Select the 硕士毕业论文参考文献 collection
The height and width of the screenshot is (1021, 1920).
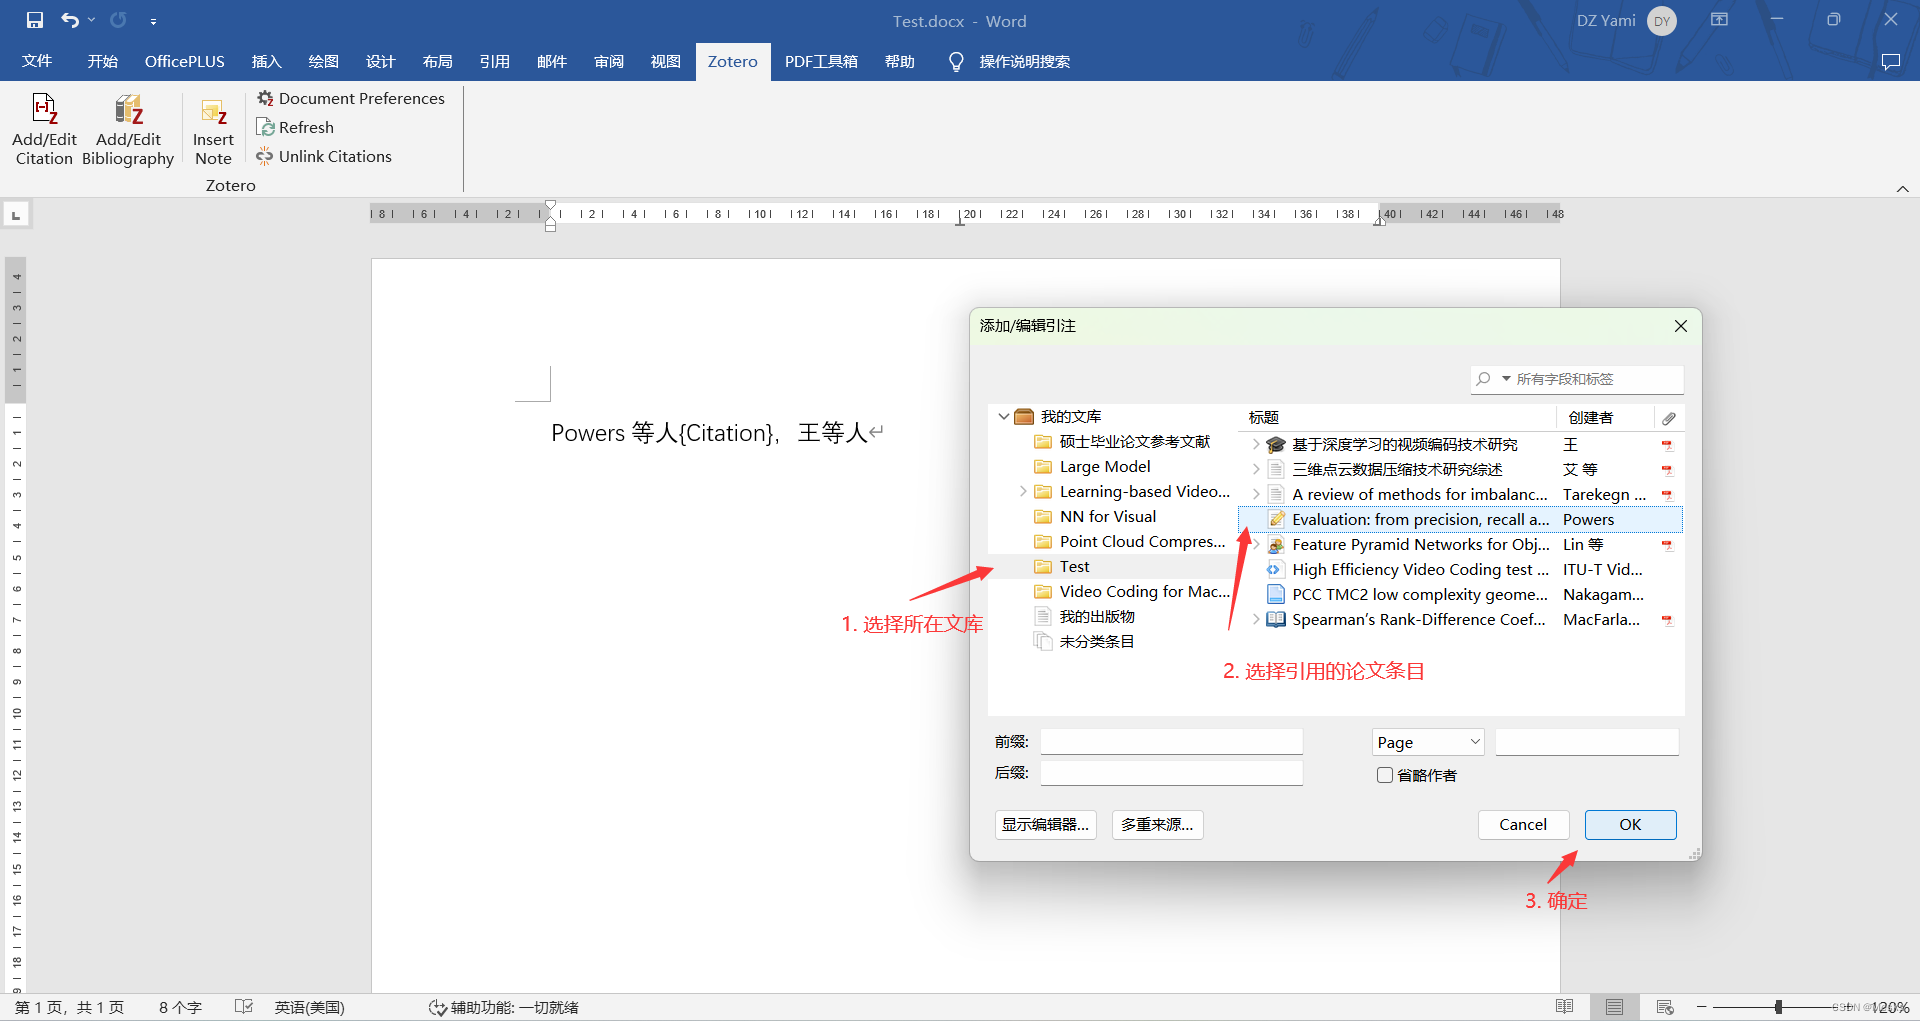(1134, 442)
